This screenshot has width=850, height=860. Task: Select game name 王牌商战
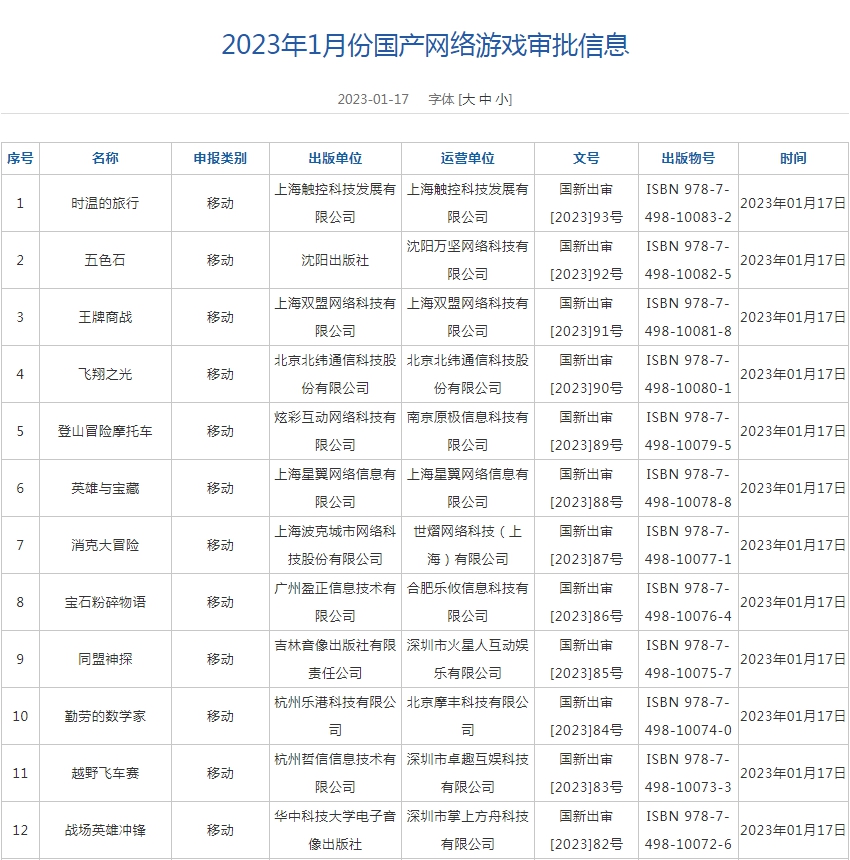tap(105, 318)
